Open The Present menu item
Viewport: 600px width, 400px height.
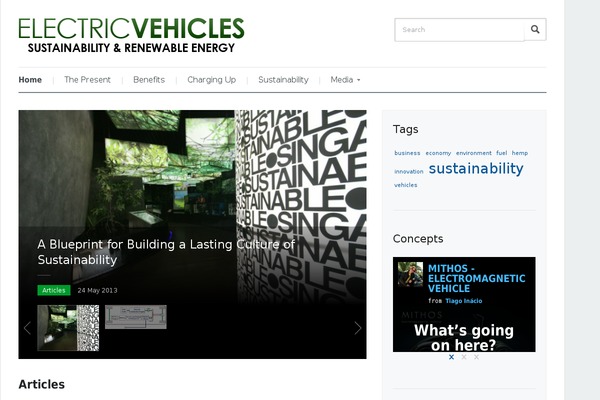pos(87,80)
